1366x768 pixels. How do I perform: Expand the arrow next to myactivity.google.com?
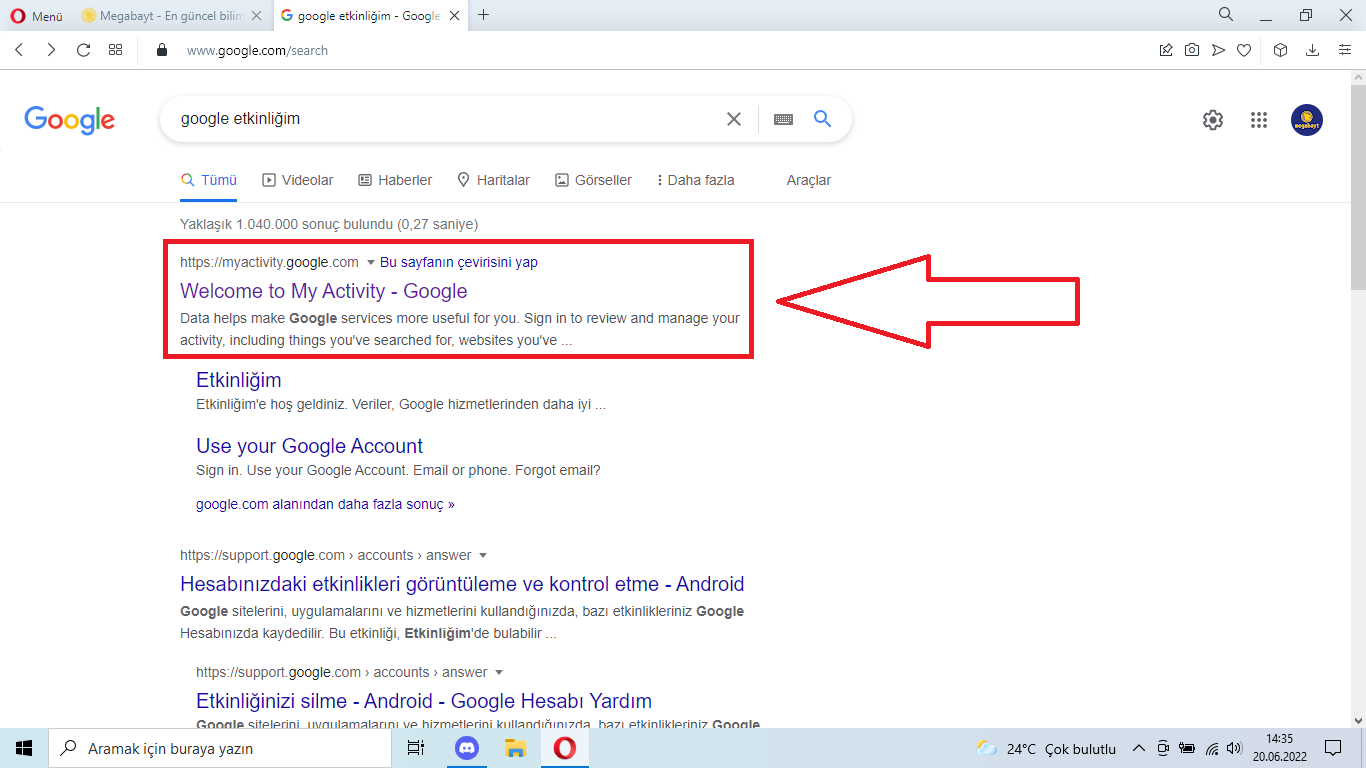click(x=369, y=262)
